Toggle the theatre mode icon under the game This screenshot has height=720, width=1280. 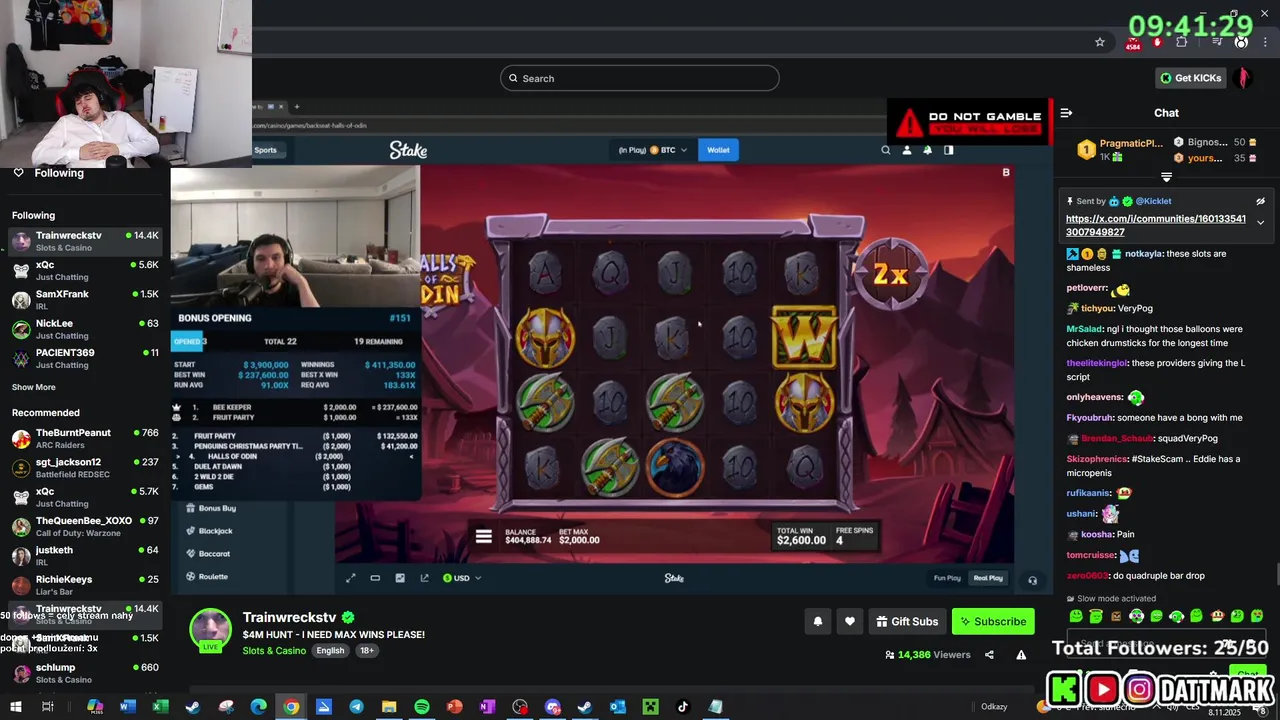[x=375, y=578]
